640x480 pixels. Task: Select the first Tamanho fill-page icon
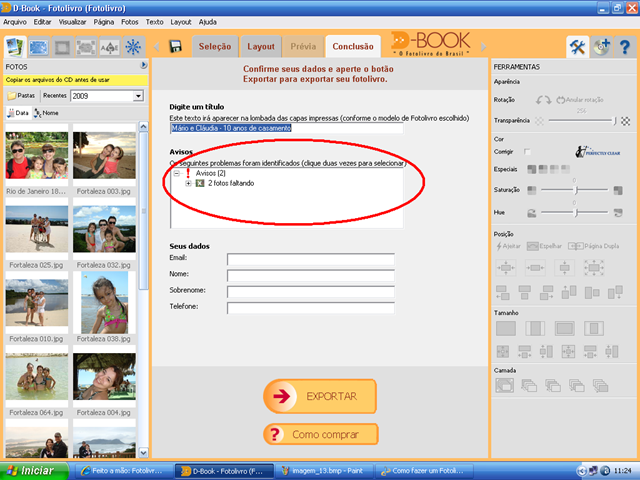pyautogui.click(x=506, y=328)
